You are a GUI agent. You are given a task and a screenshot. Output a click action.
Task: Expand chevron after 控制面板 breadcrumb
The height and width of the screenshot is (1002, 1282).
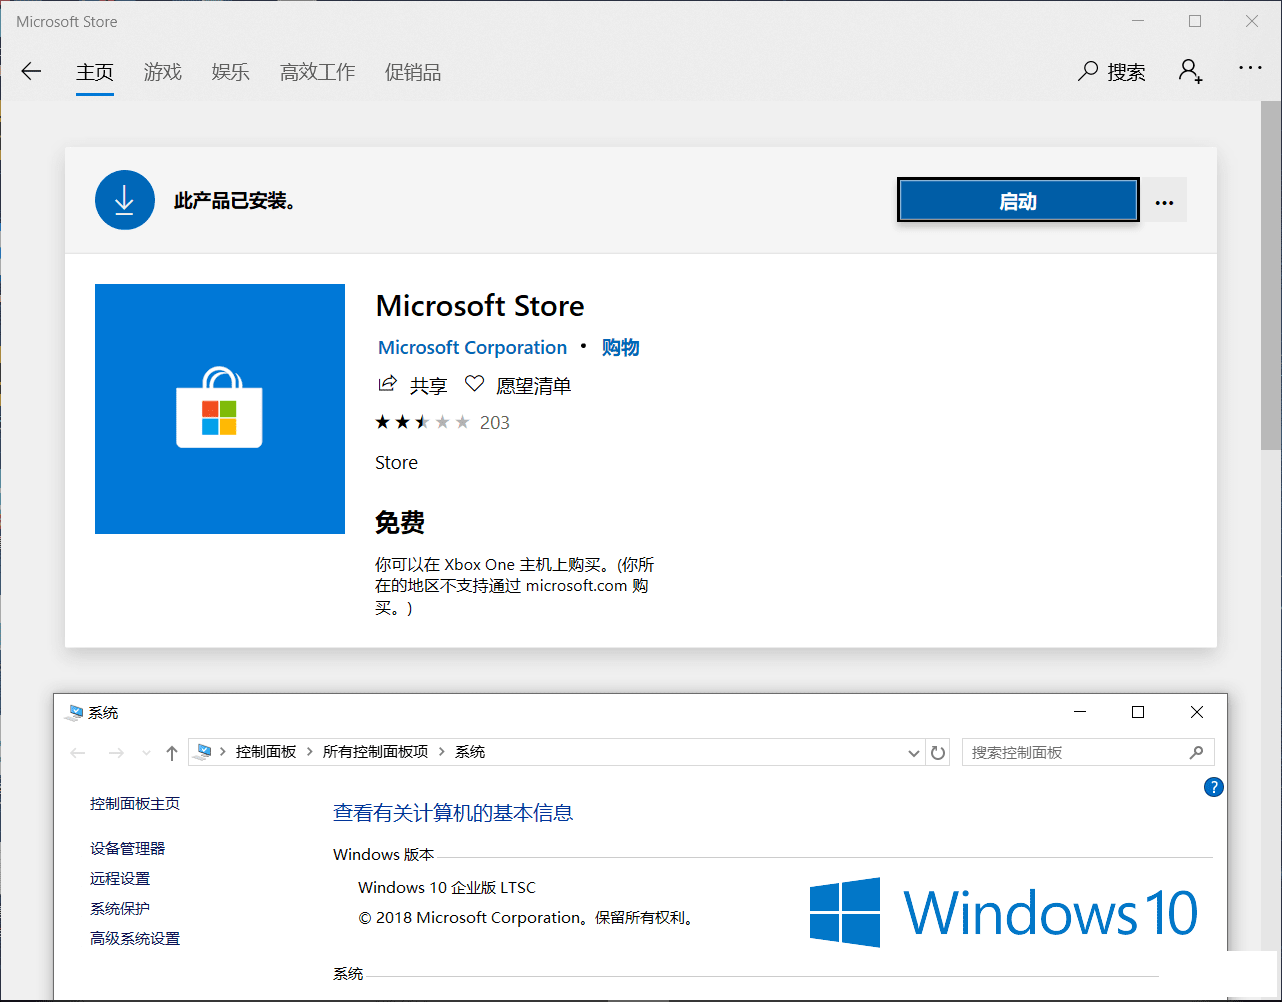pos(310,752)
